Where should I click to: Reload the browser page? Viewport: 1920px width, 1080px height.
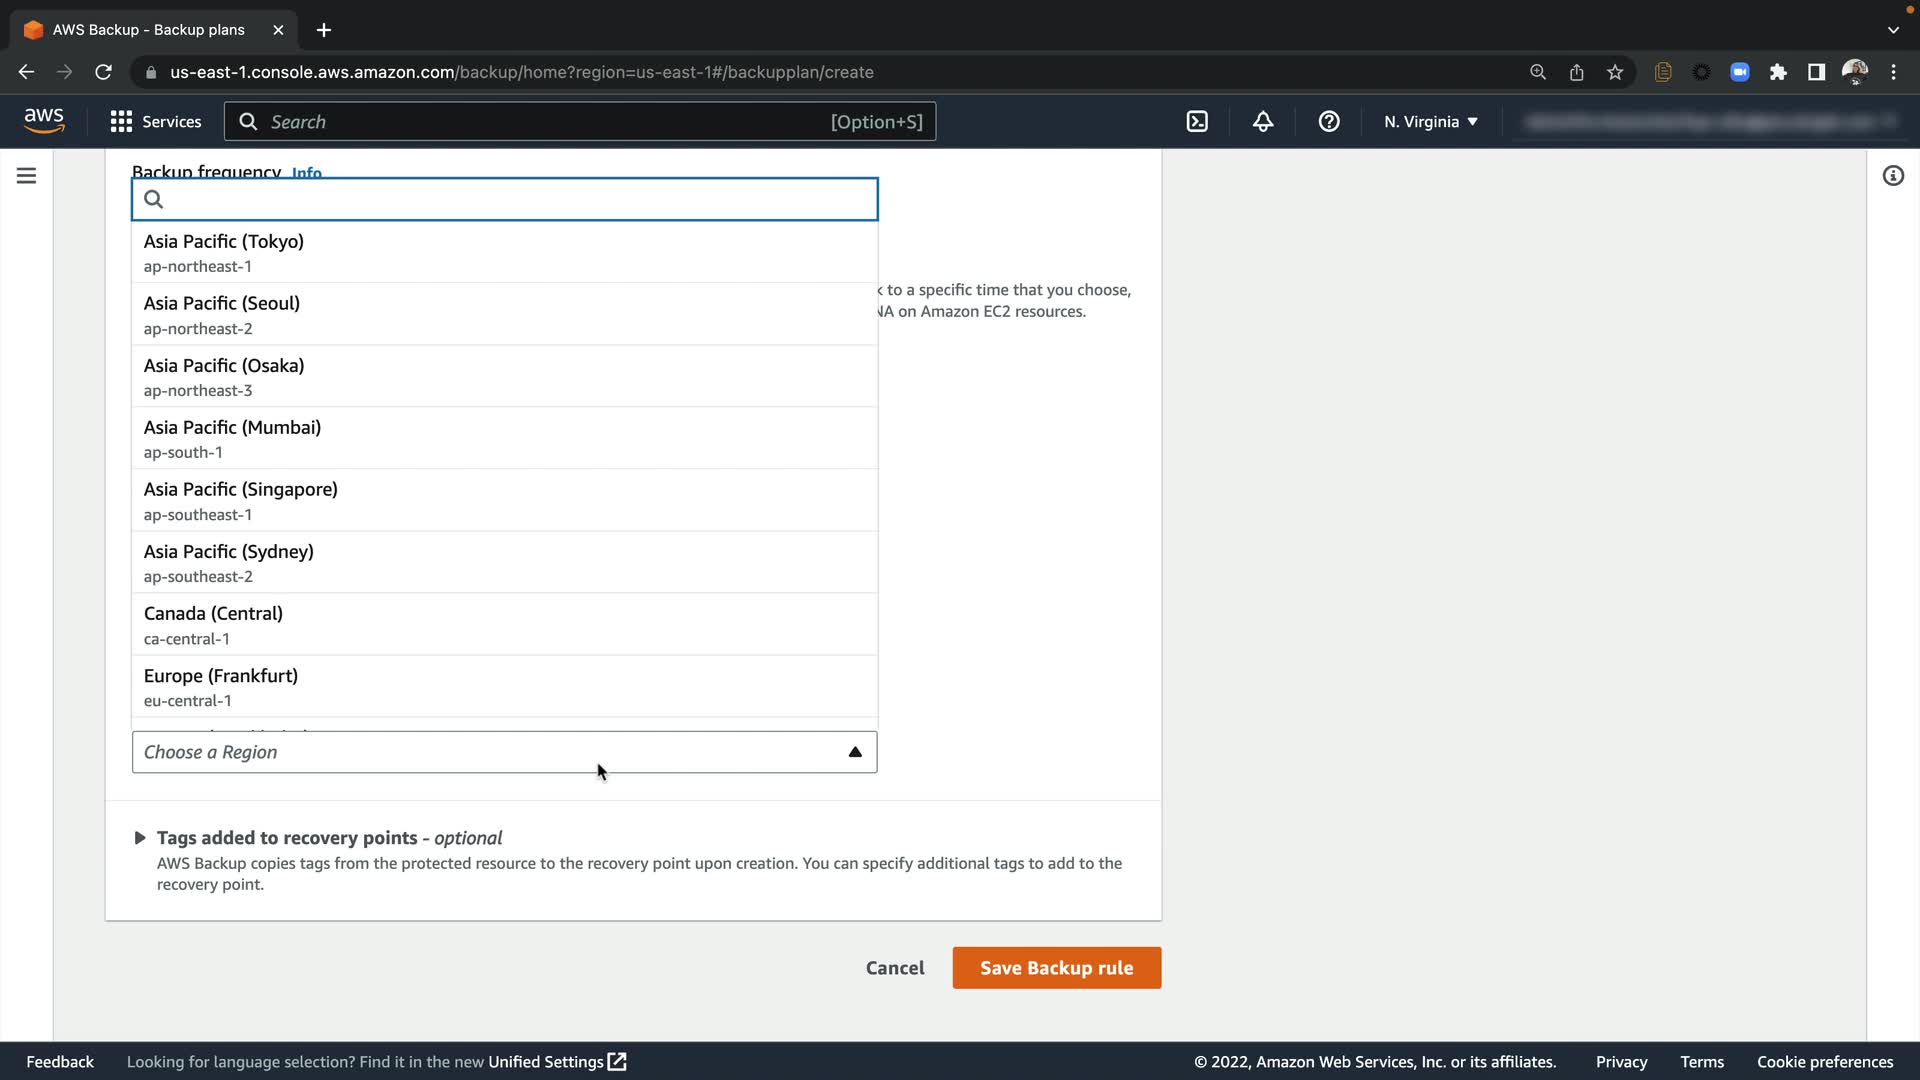[103, 72]
